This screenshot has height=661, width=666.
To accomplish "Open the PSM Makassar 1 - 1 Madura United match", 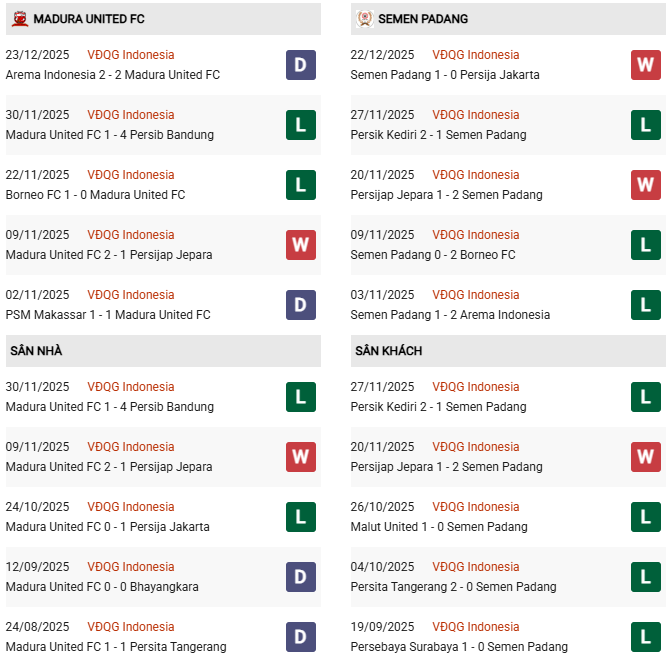I will pyautogui.click(x=108, y=315).
